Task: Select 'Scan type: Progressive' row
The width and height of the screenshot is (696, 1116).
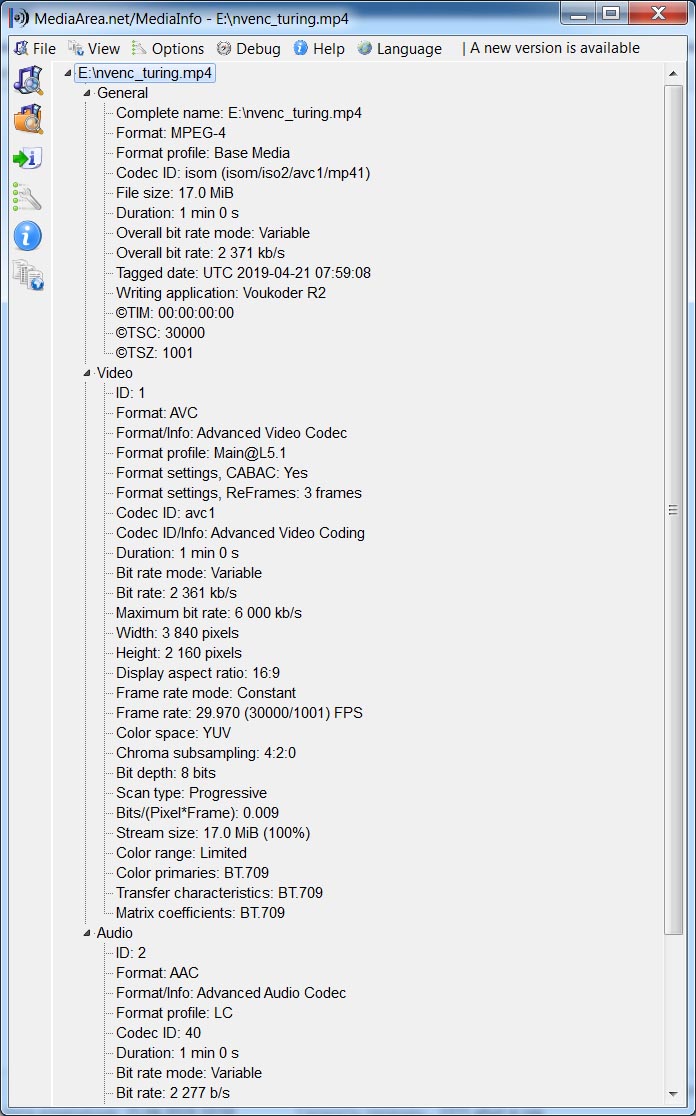Action: click(191, 793)
